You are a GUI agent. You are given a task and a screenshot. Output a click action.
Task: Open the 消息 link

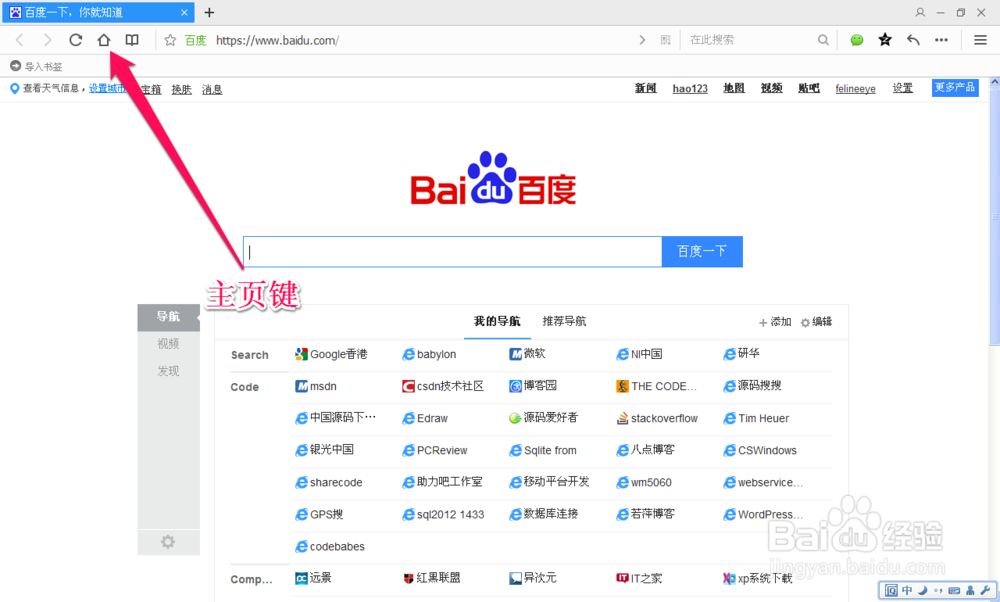point(212,89)
